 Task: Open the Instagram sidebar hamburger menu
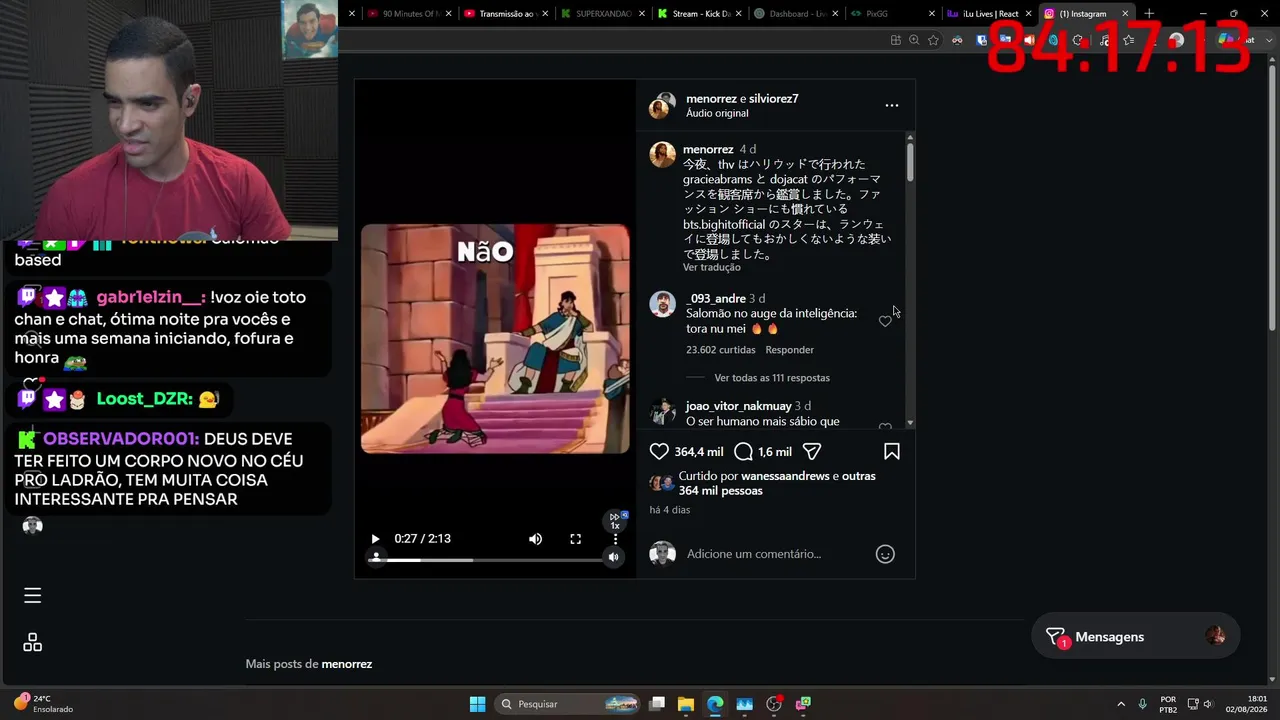click(x=33, y=596)
